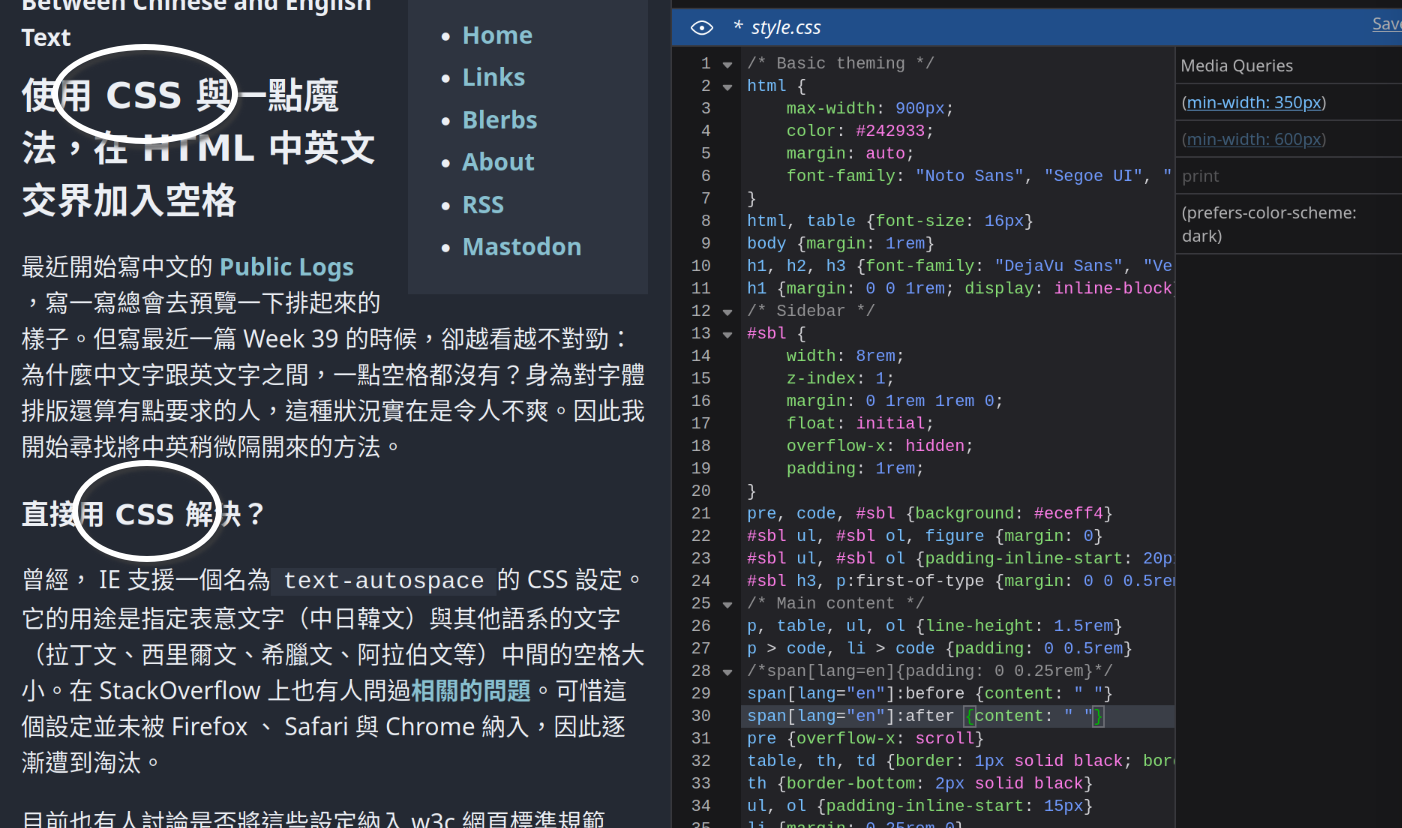Open the Home sidebar link
The width and height of the screenshot is (1402, 828).
click(497, 35)
